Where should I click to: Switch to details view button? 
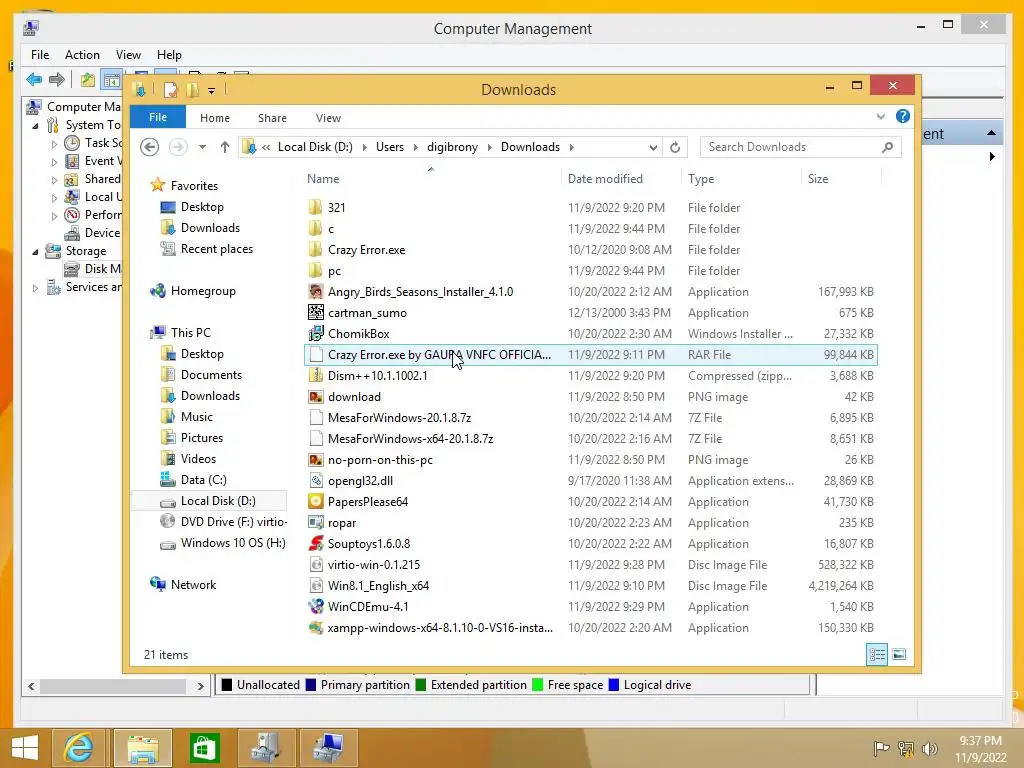pyautogui.click(x=877, y=654)
